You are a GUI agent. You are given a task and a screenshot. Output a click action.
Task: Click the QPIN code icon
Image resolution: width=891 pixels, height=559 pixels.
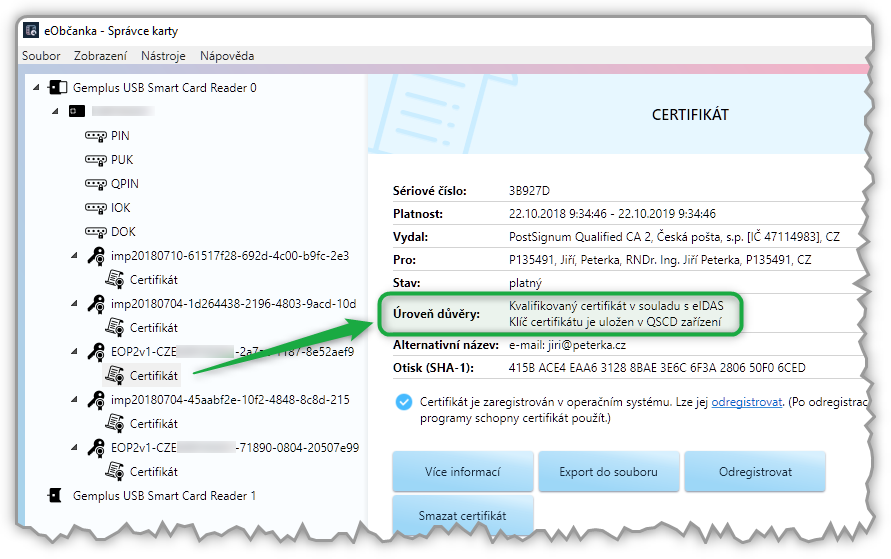coord(95,184)
